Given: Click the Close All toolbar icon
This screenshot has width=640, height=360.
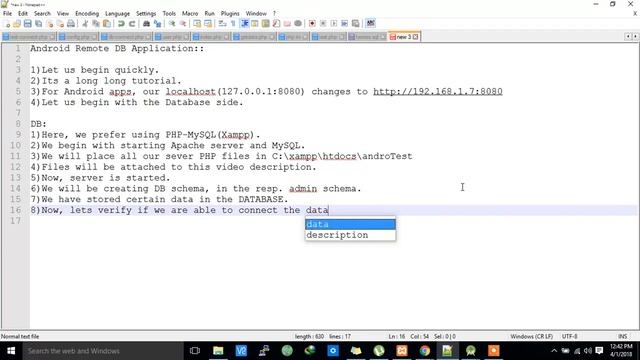Looking at the screenshot, I should click(x=60, y=24).
